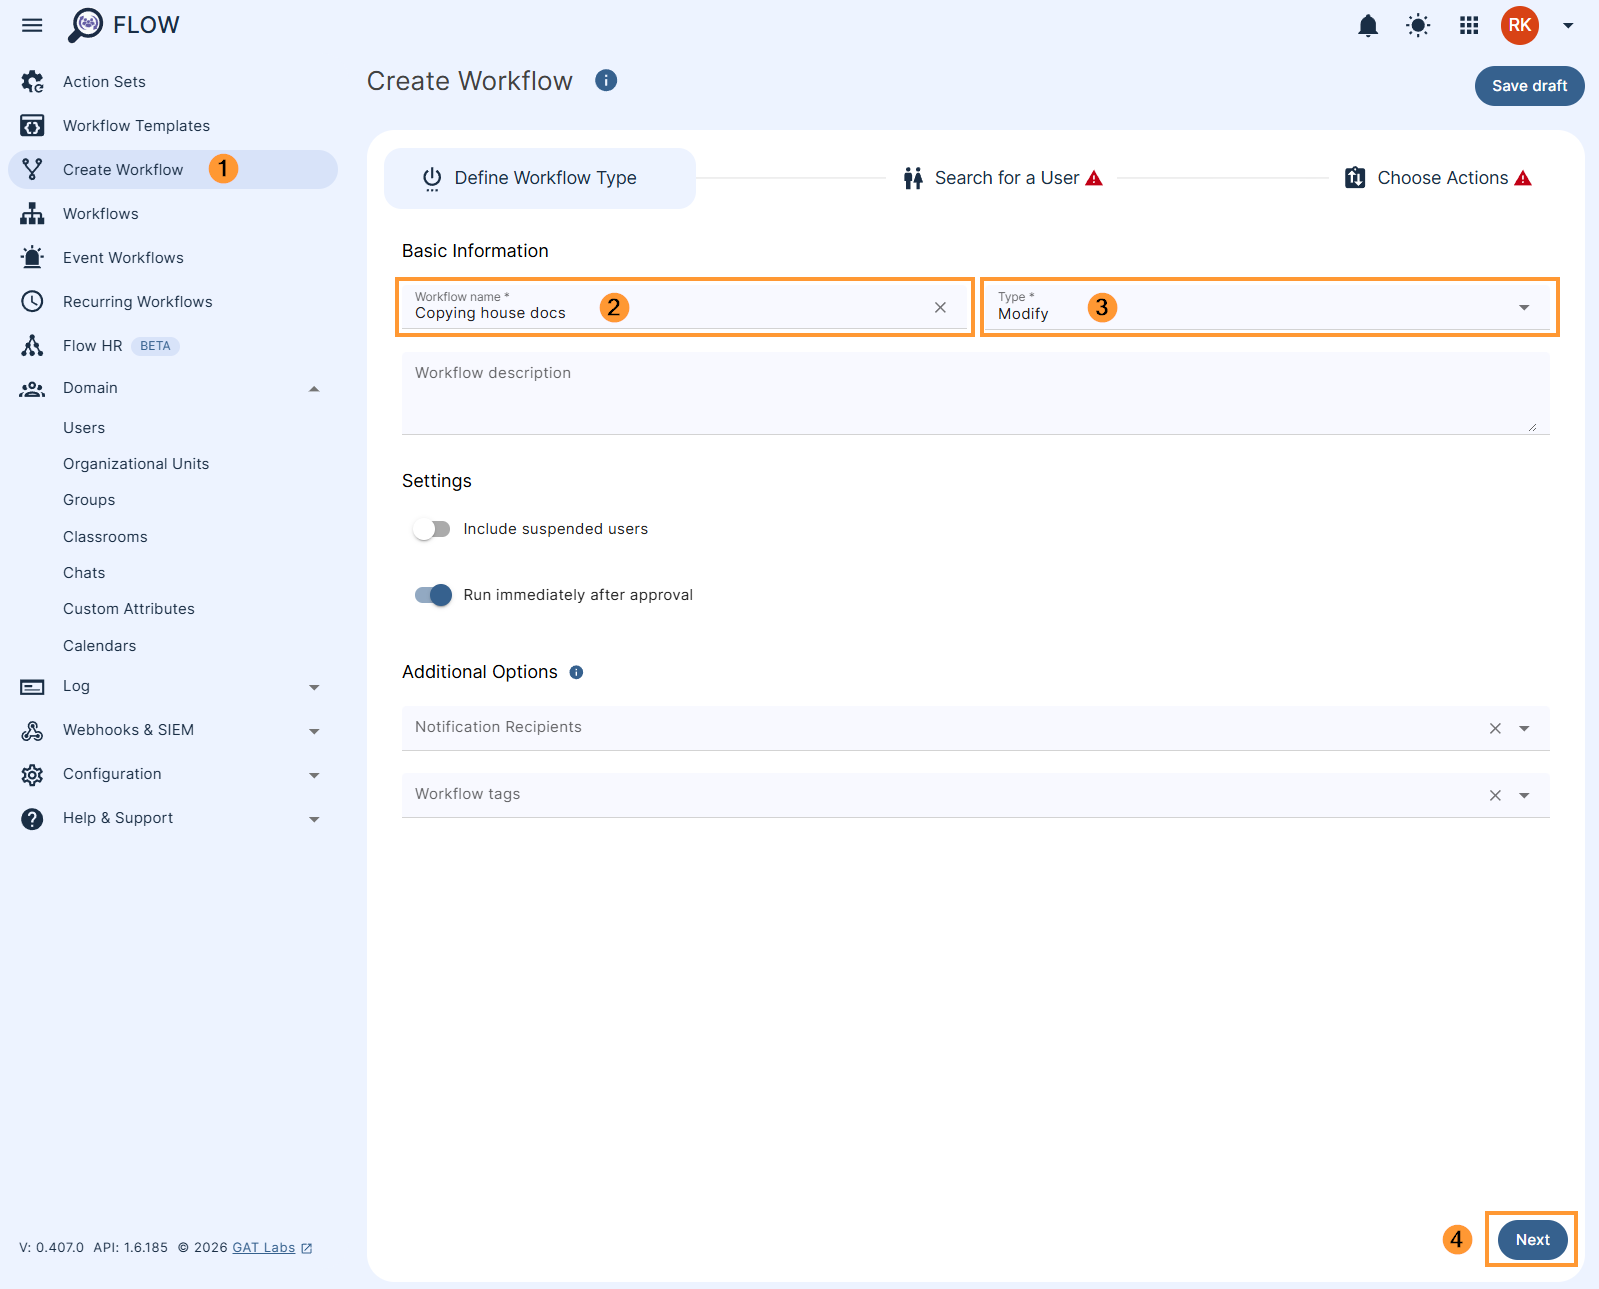Open Workflow Templates page

tap(136, 126)
